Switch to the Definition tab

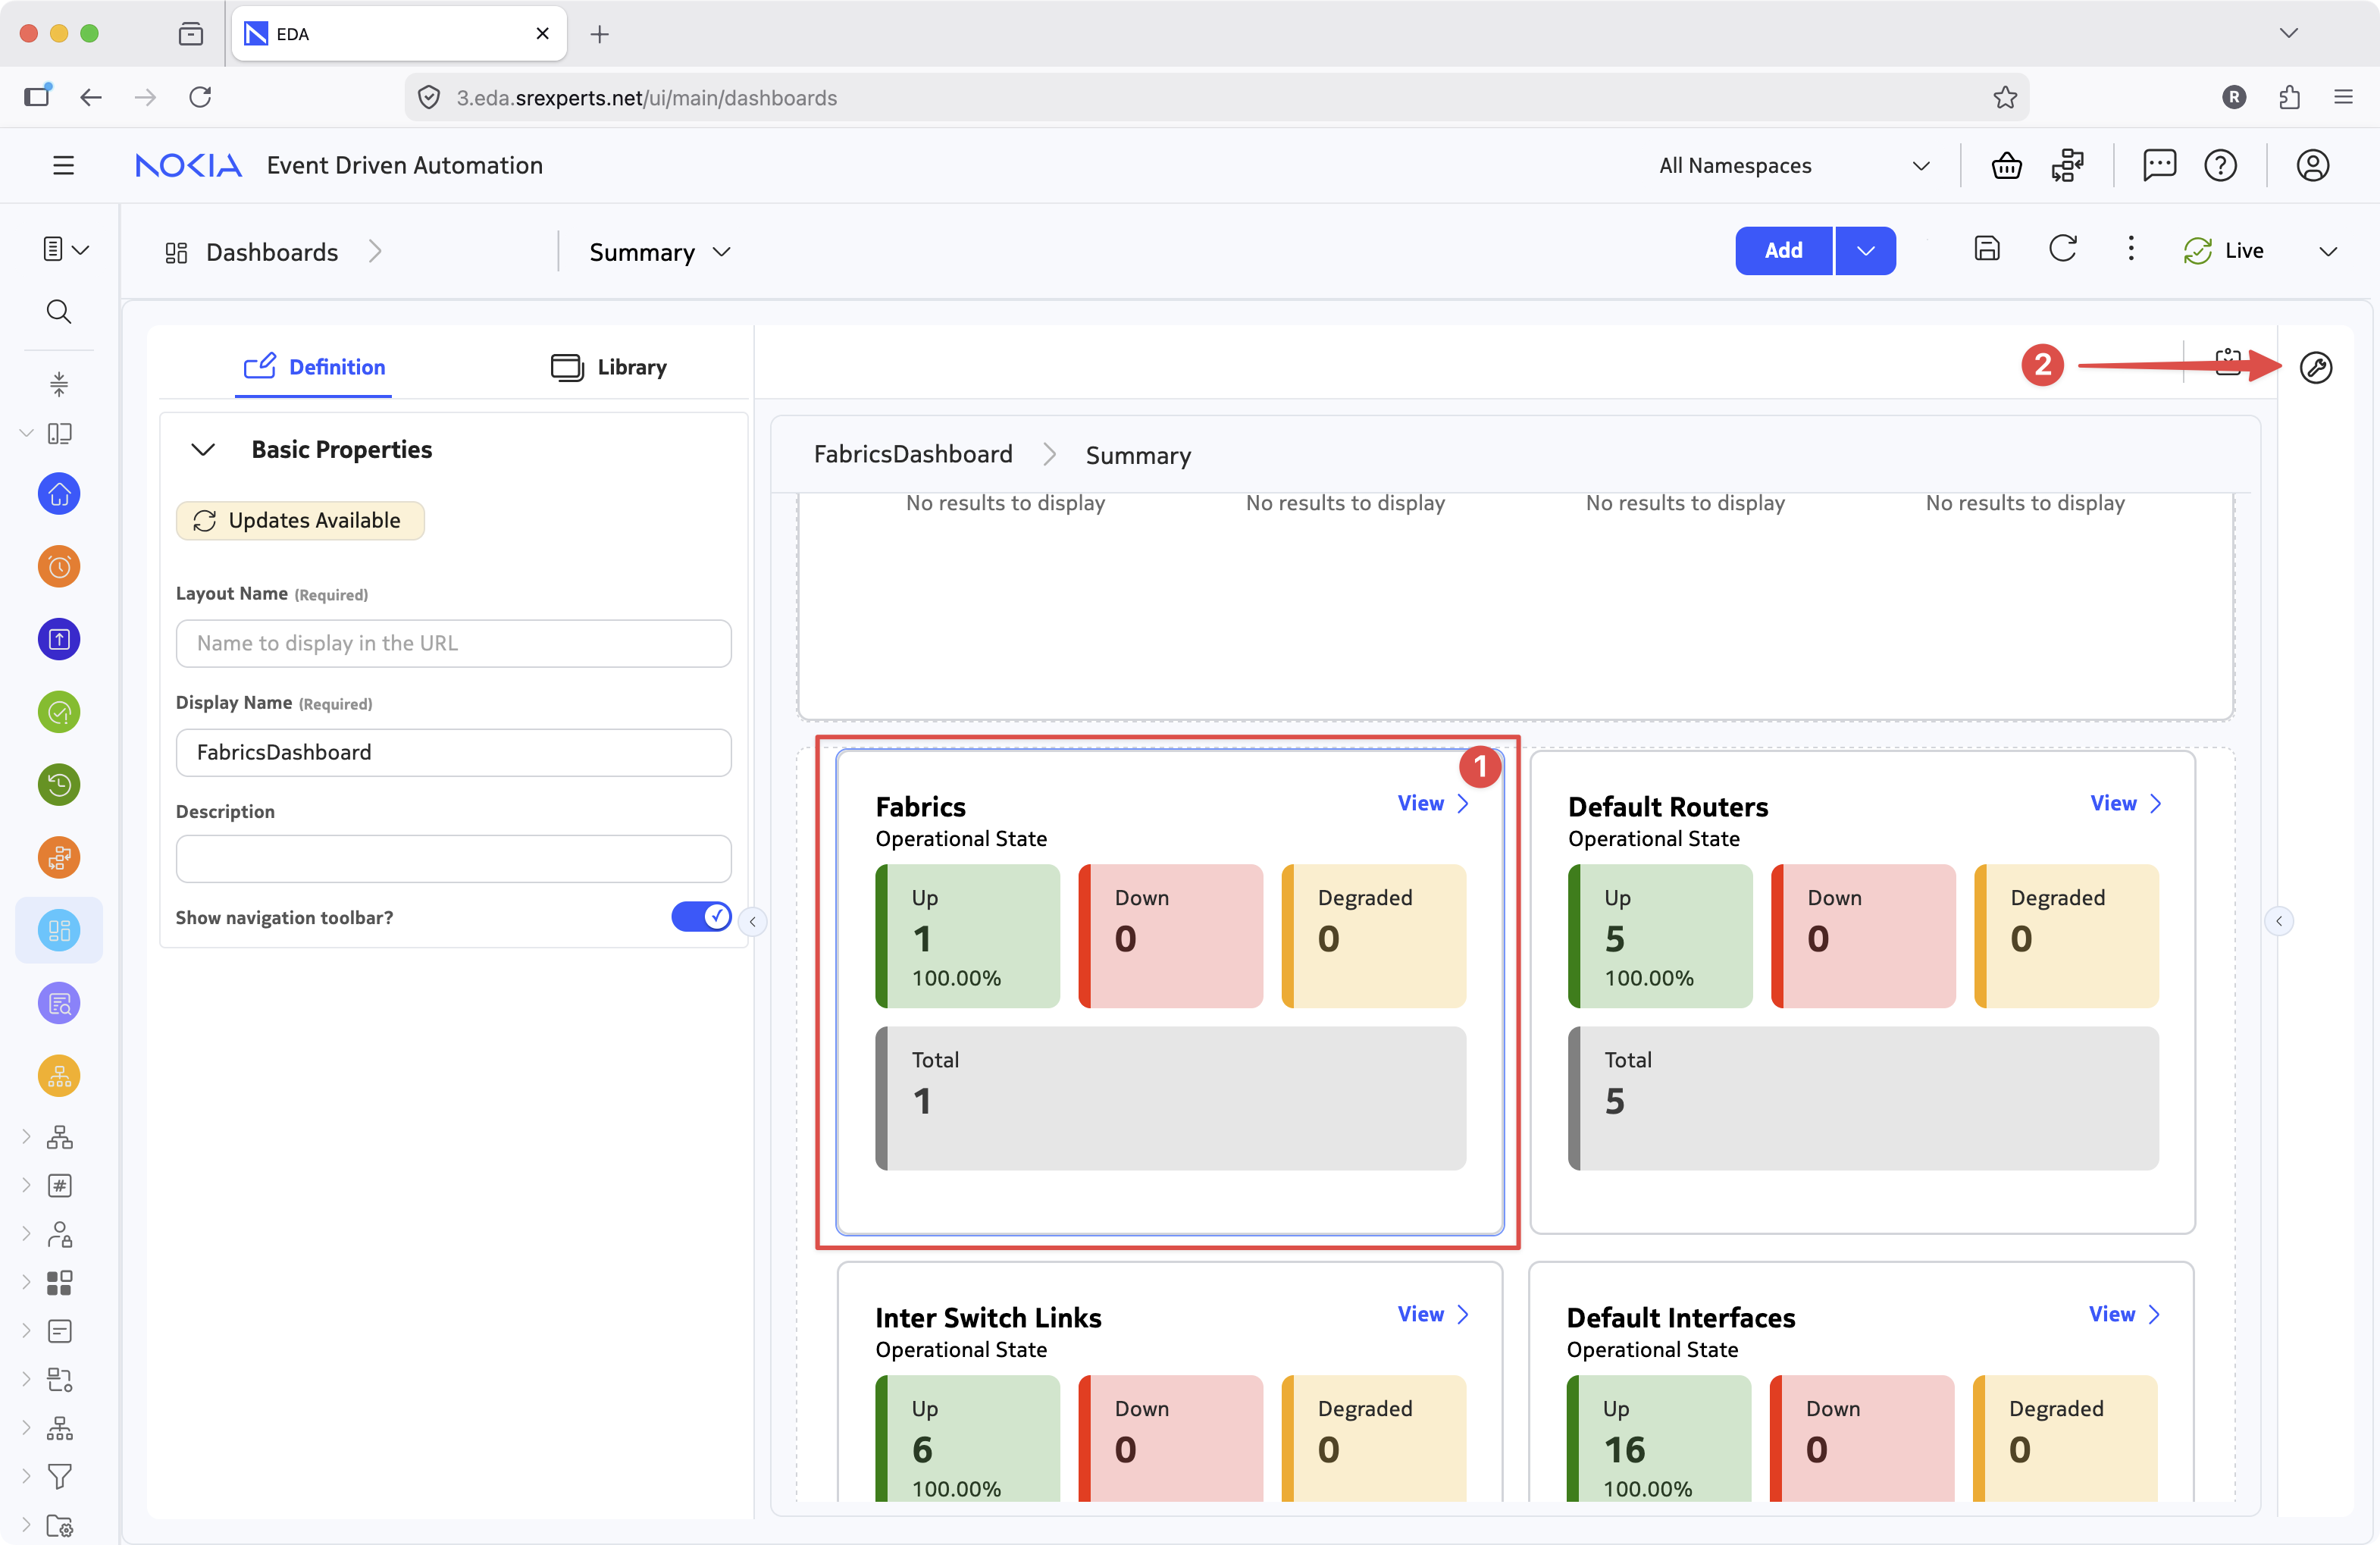[x=314, y=367]
